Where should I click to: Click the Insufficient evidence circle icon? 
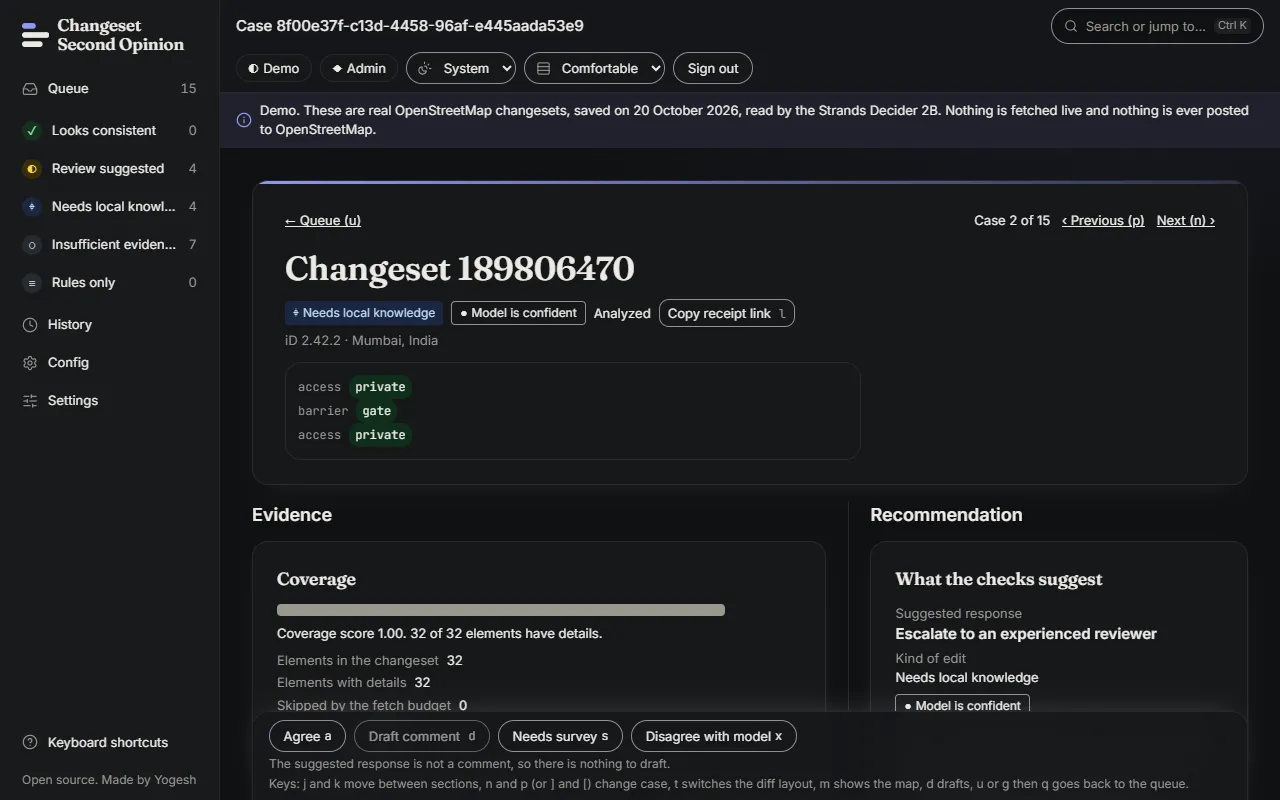point(32,244)
